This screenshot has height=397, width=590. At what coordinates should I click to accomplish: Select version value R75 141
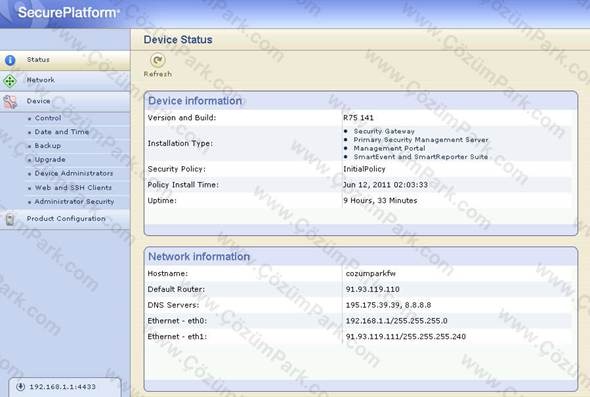[x=358, y=118]
